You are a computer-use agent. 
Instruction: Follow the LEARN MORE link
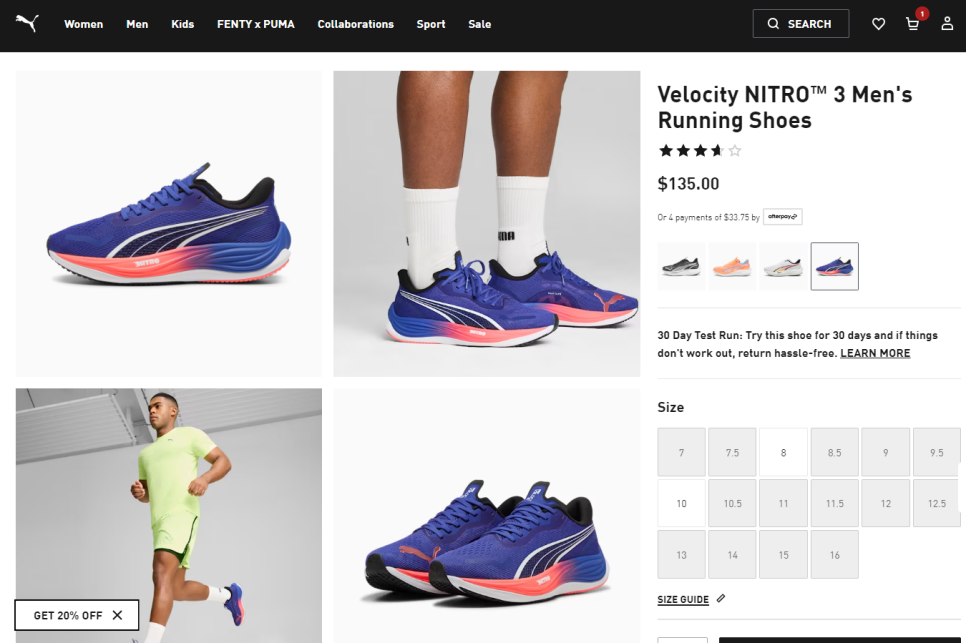point(875,353)
